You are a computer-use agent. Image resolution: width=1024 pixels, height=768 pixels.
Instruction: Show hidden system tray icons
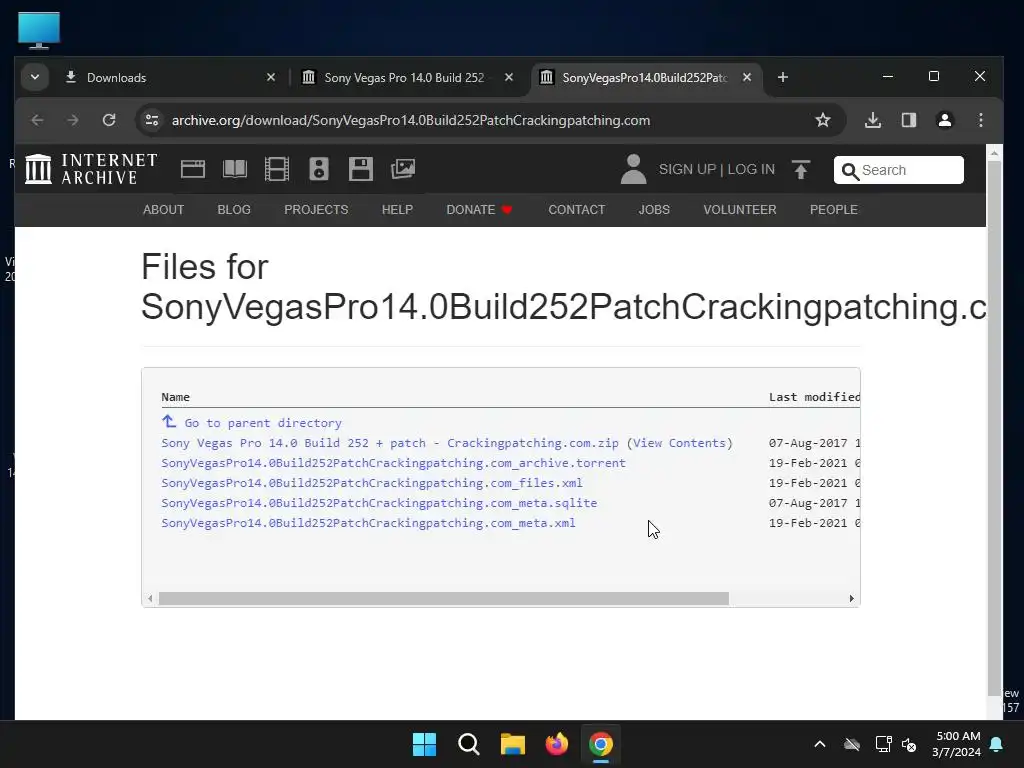[x=820, y=744]
